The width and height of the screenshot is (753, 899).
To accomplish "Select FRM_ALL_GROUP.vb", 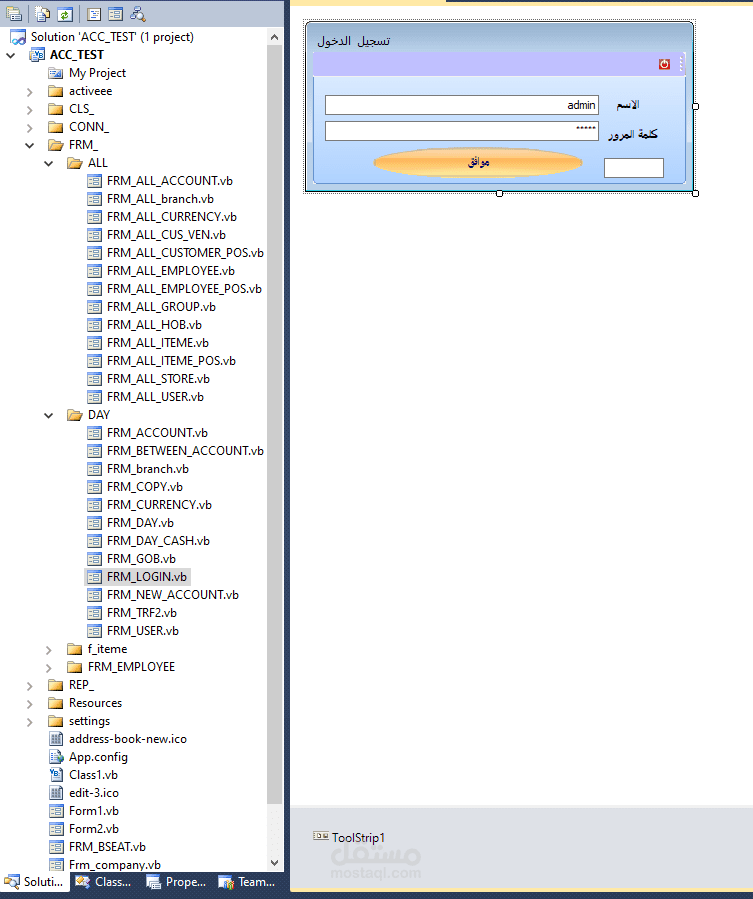I will (x=161, y=307).
